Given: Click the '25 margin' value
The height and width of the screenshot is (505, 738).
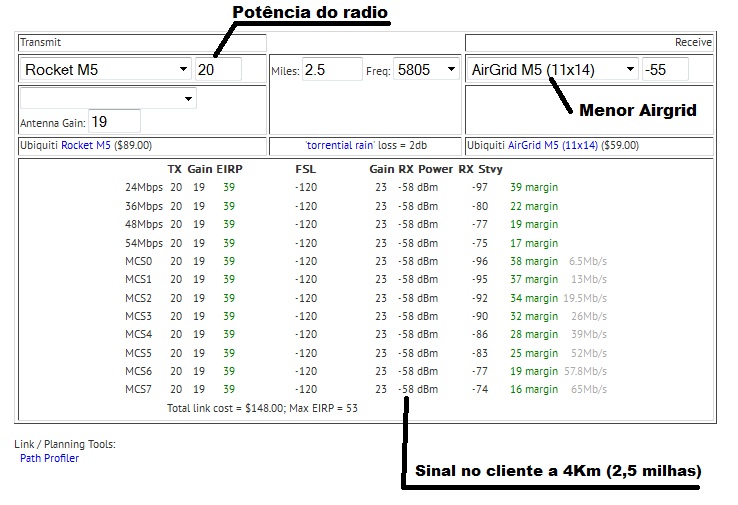Looking at the screenshot, I should click(x=534, y=353).
